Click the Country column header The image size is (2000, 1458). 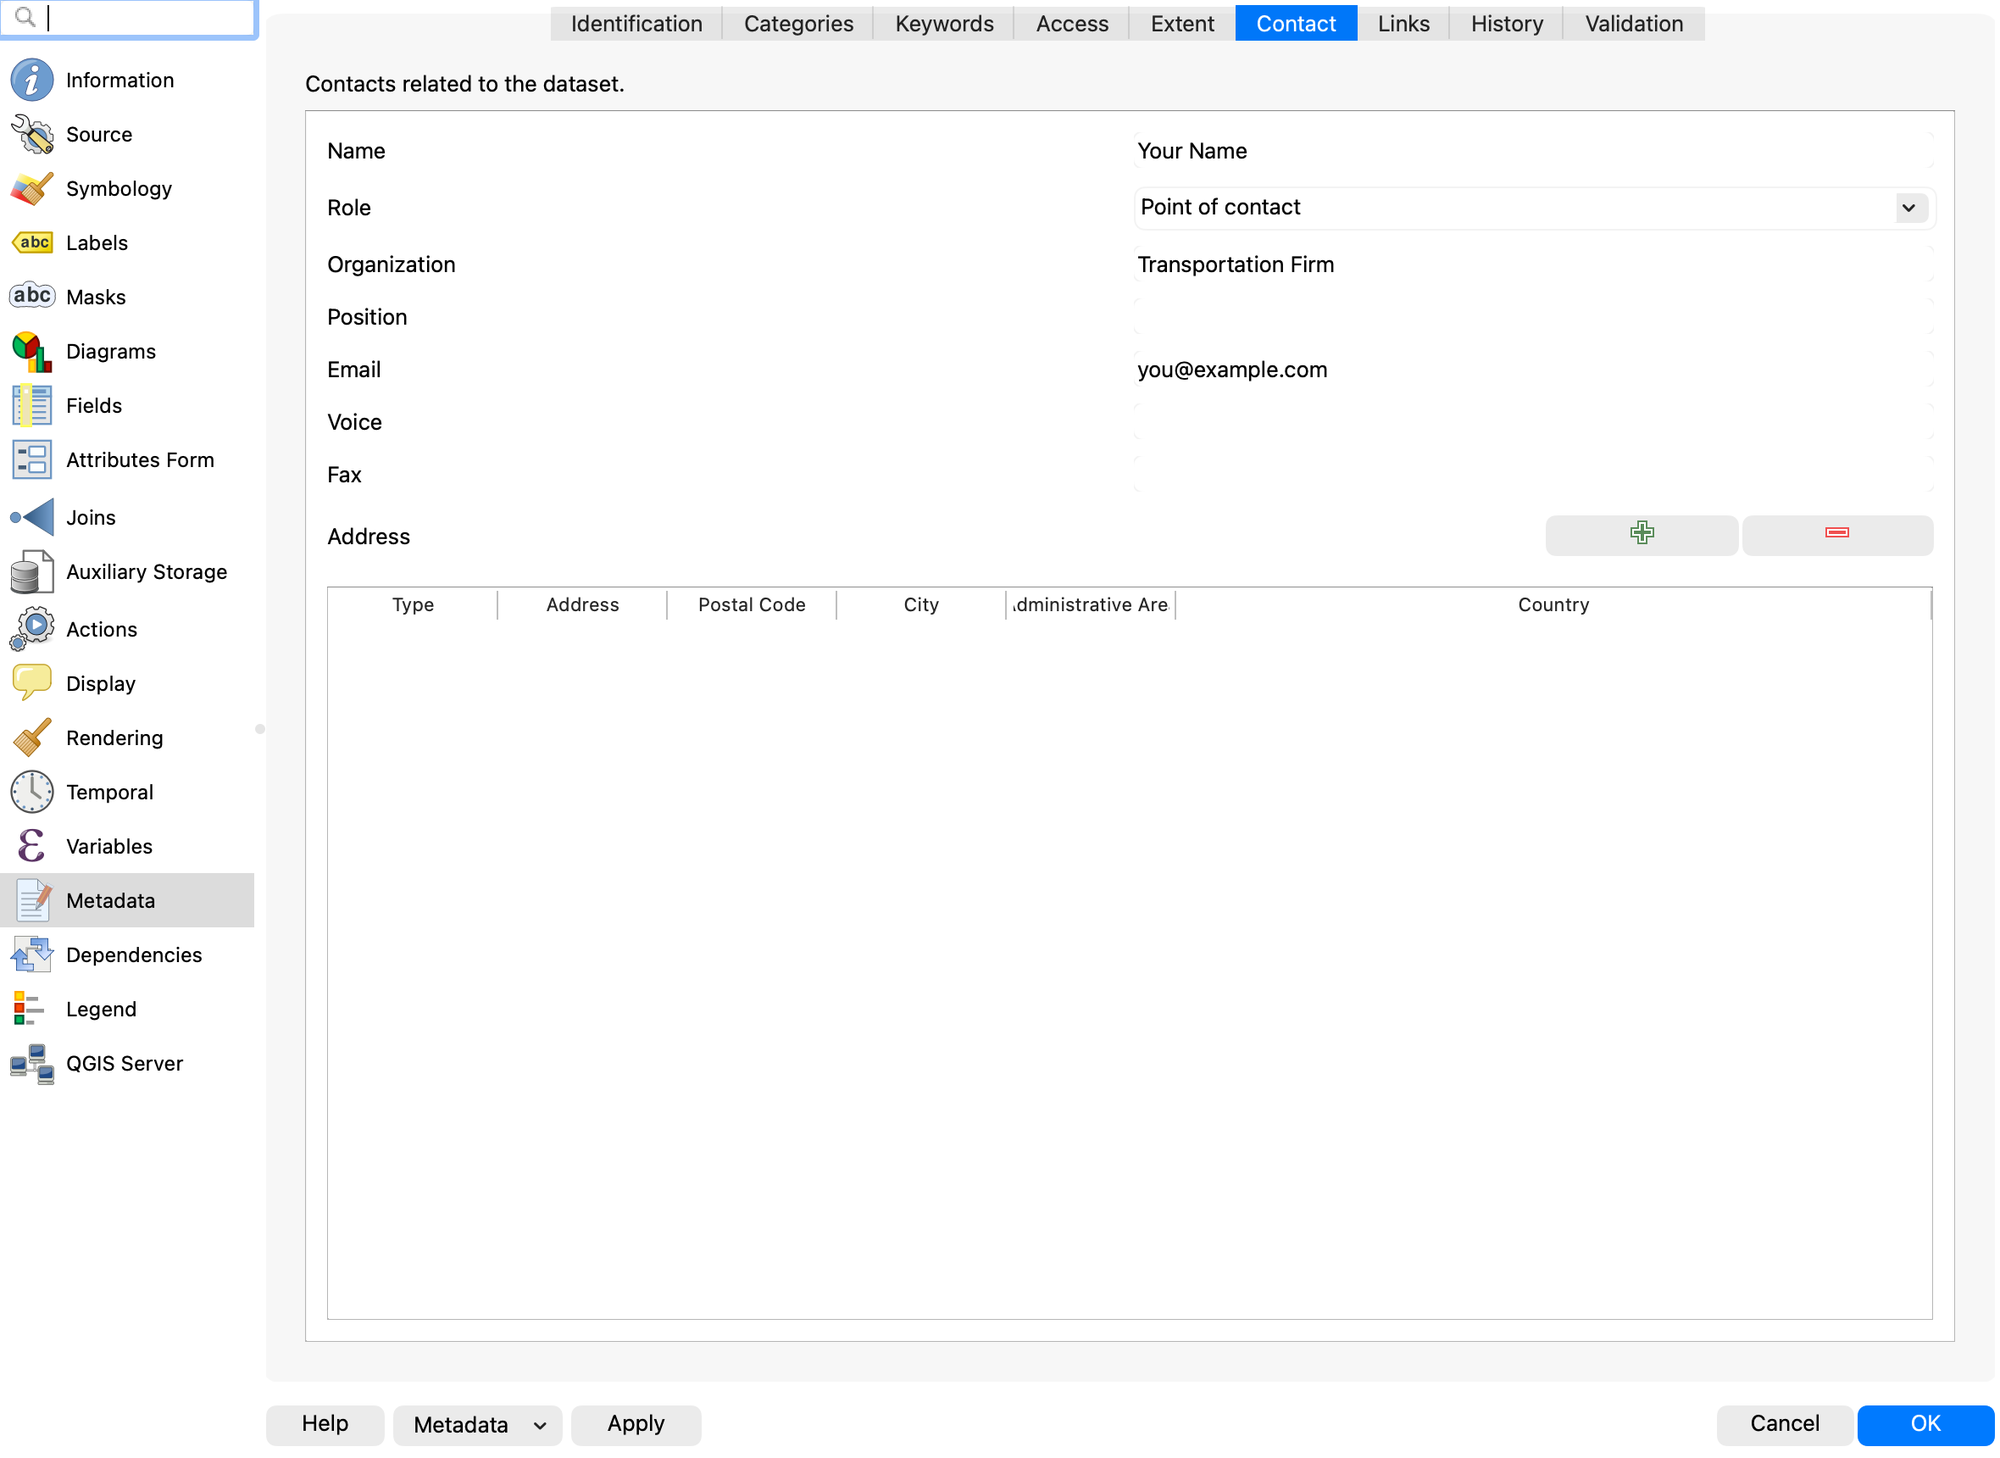pyautogui.click(x=1553, y=604)
